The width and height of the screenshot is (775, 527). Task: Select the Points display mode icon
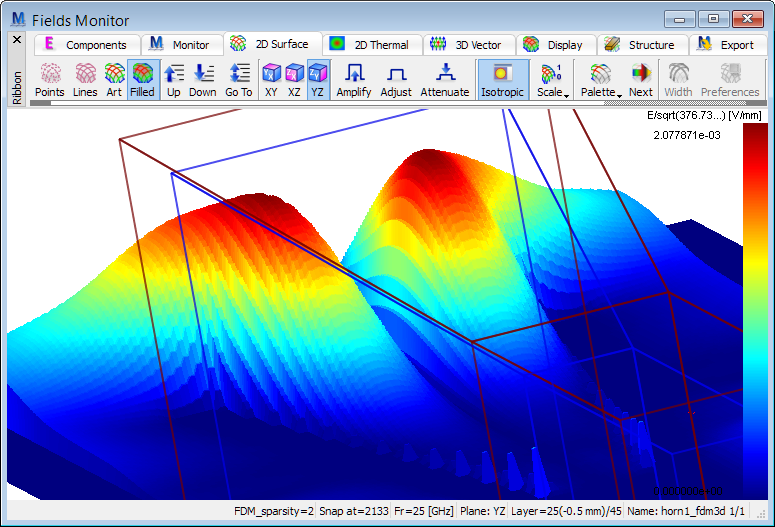[49, 79]
